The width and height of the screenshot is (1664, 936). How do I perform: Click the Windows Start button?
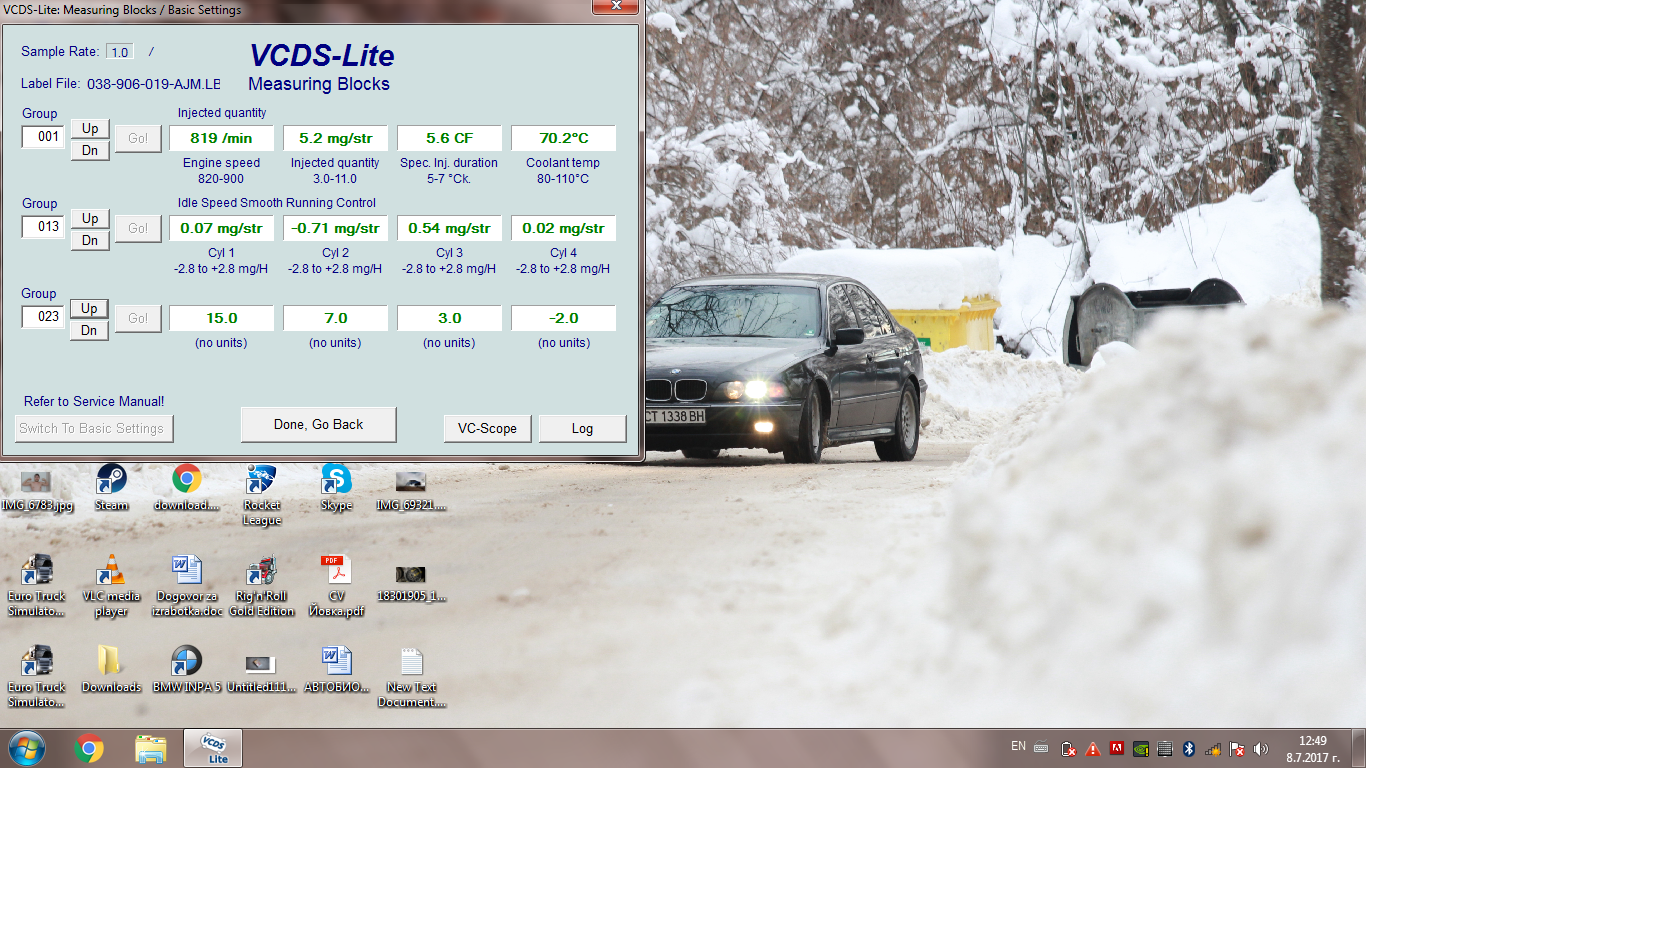pyautogui.click(x=27, y=748)
